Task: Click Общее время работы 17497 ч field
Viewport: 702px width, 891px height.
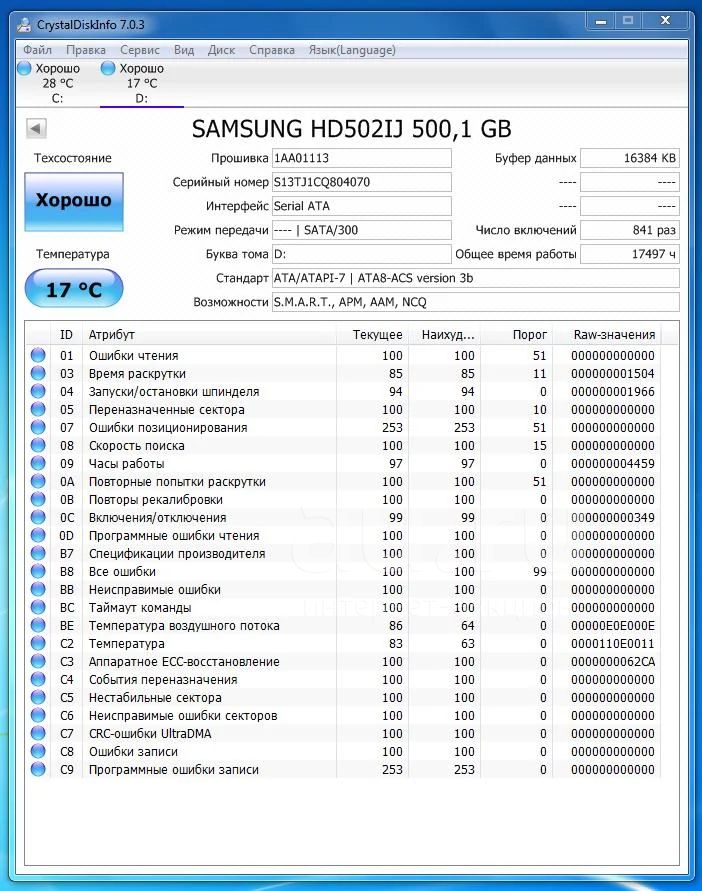Action: click(629, 254)
